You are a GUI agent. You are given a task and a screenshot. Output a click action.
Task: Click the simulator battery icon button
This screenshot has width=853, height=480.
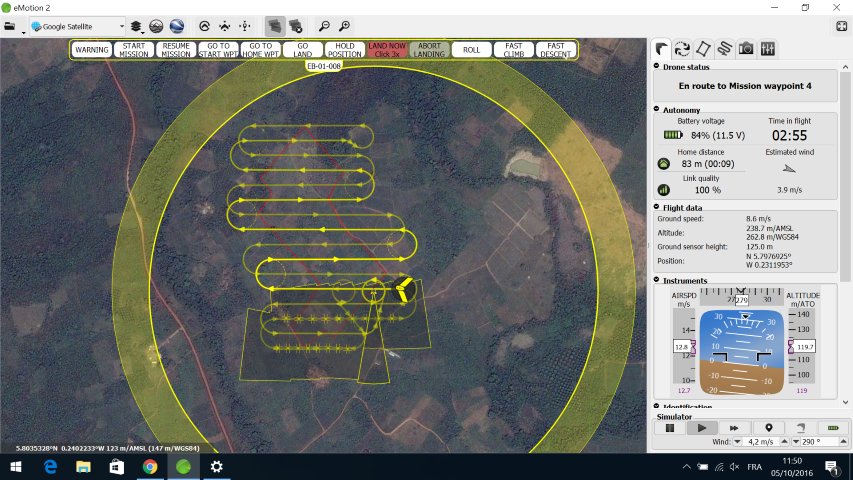coord(832,428)
